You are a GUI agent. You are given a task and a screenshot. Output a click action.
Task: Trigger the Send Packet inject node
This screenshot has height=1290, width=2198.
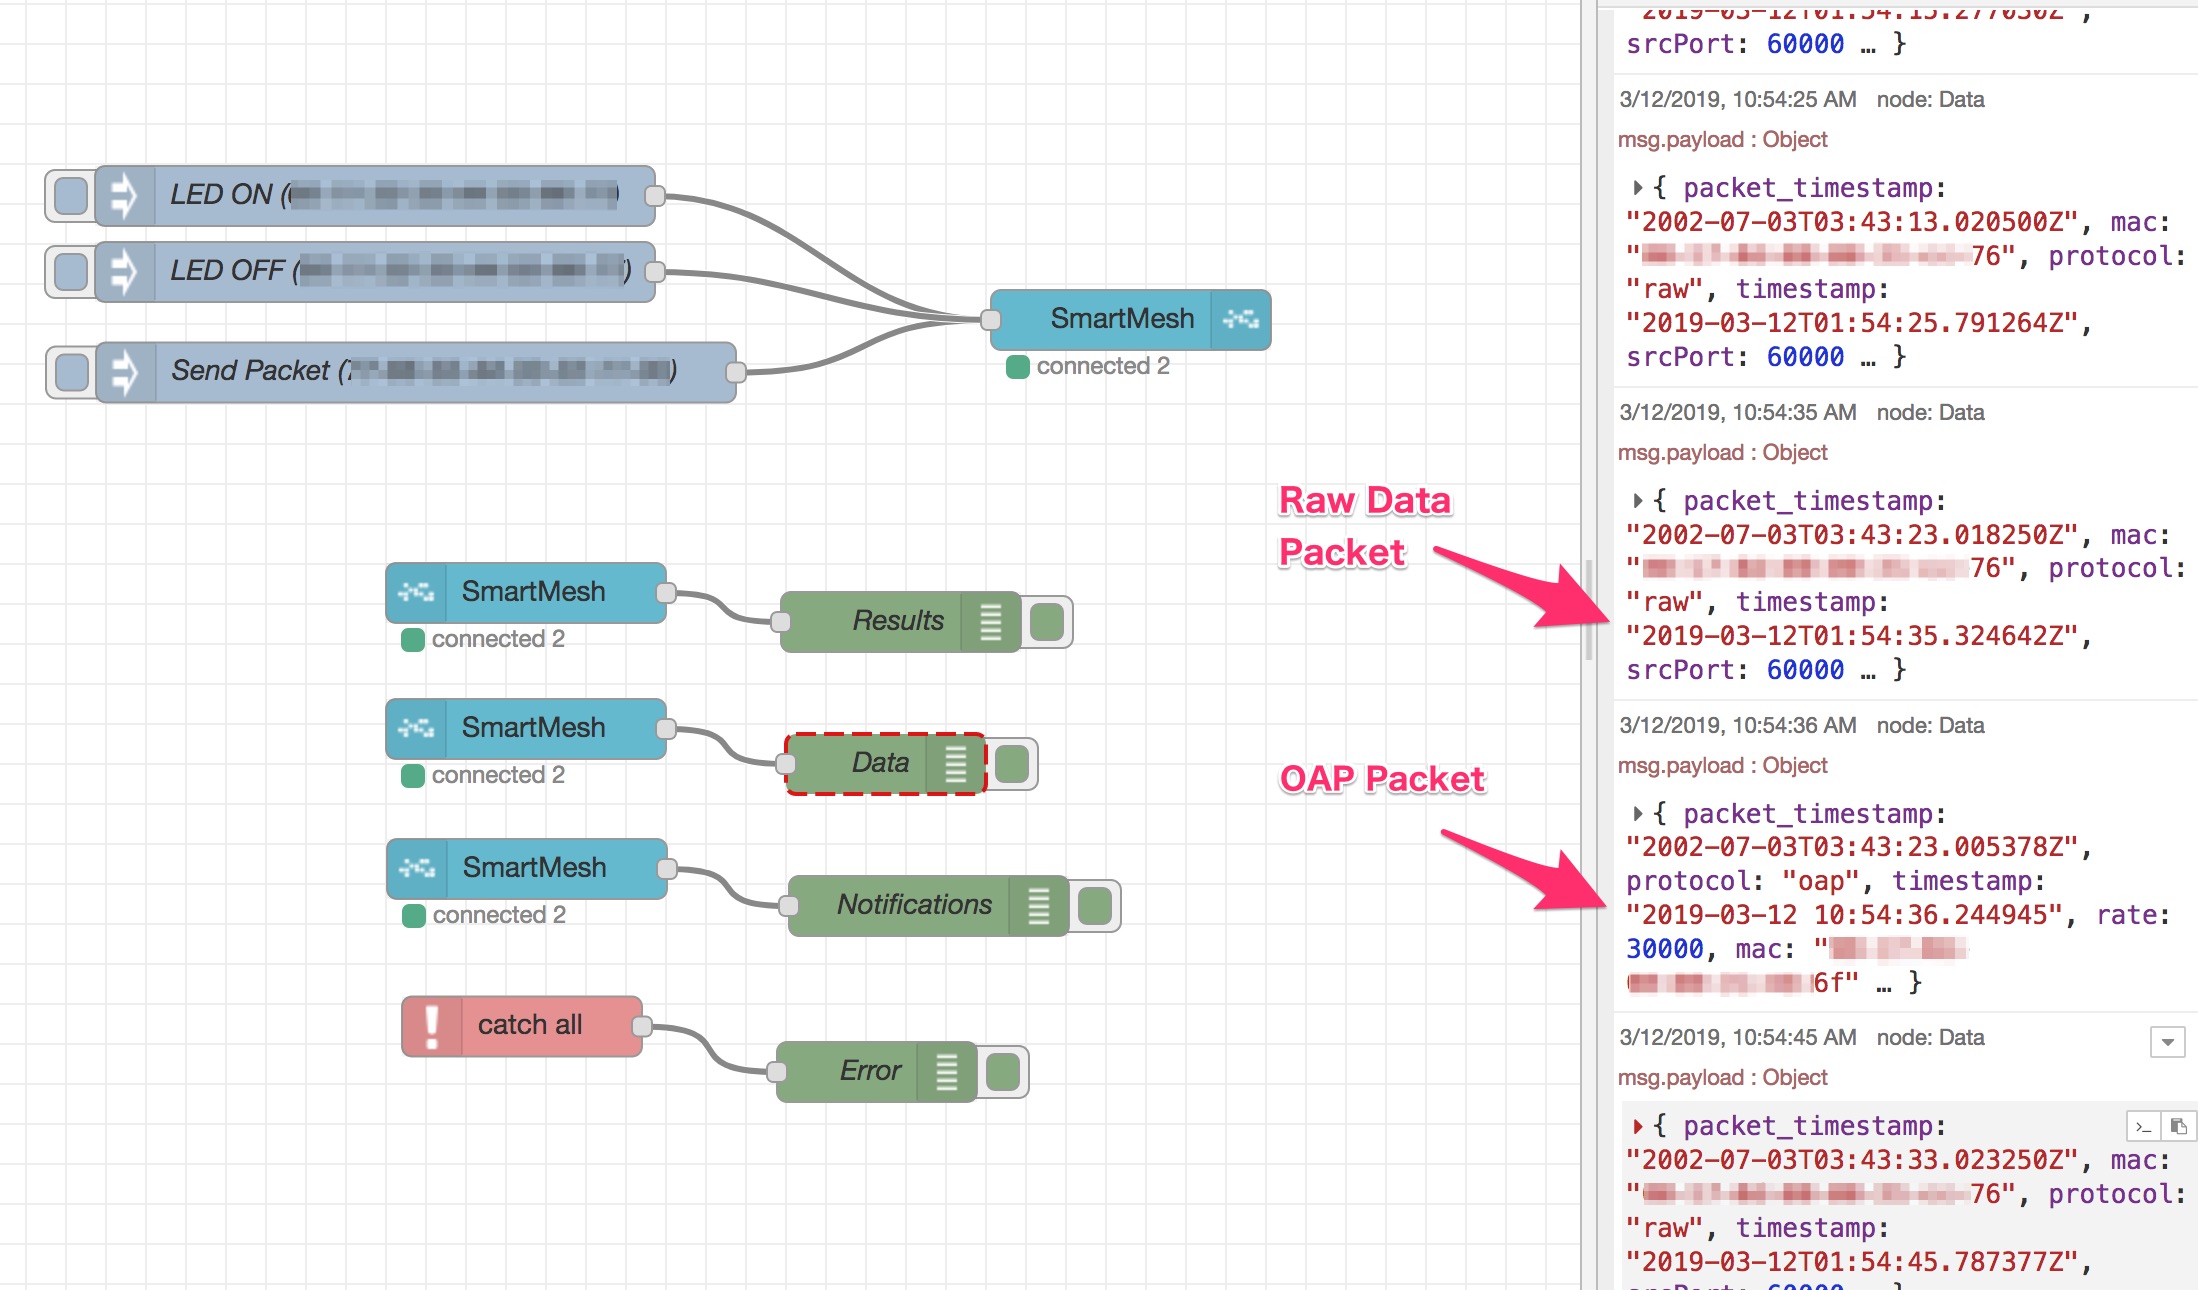71,372
